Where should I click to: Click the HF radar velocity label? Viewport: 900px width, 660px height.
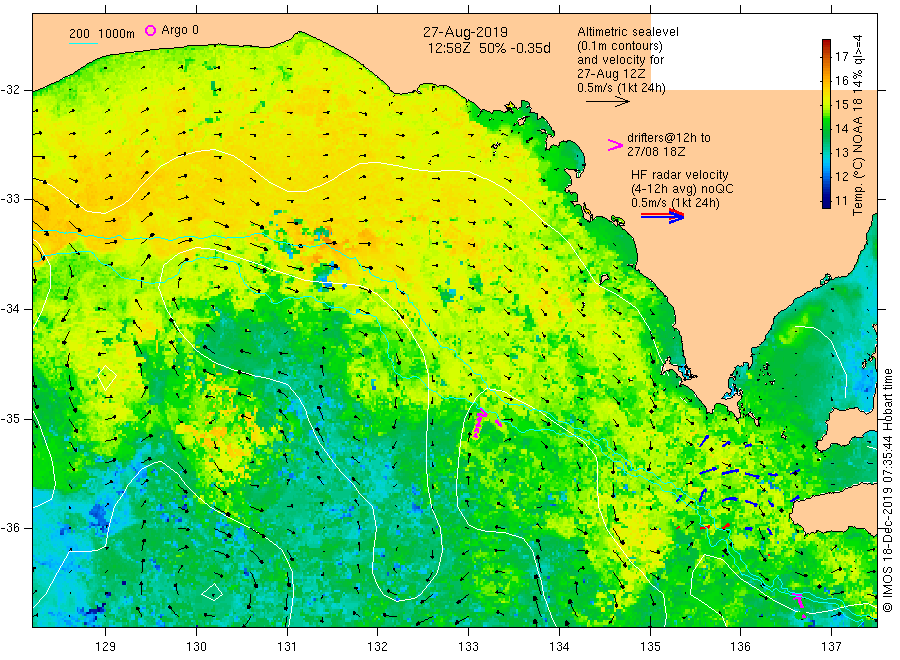click(x=680, y=174)
